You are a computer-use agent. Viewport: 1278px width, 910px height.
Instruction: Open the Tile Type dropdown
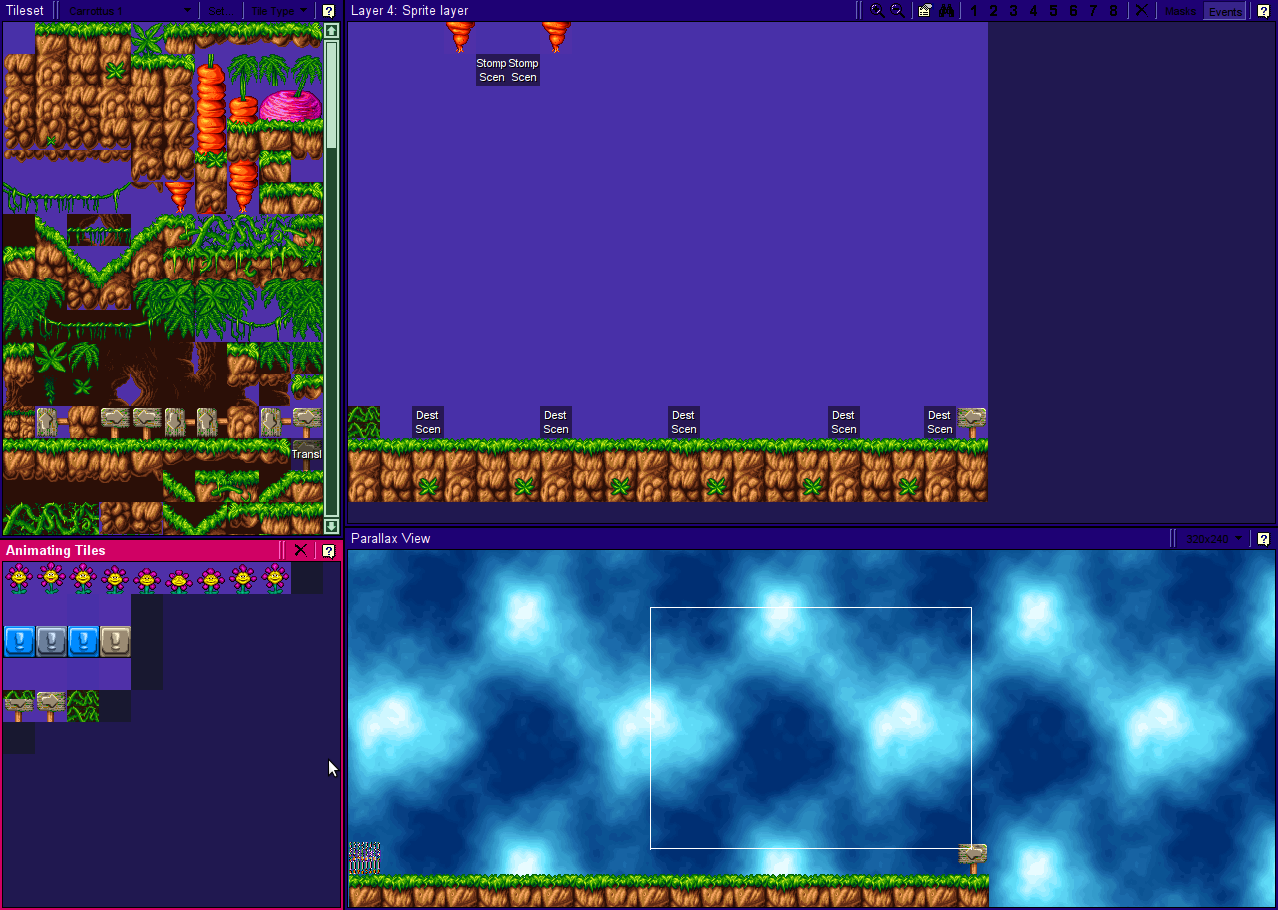tap(279, 11)
